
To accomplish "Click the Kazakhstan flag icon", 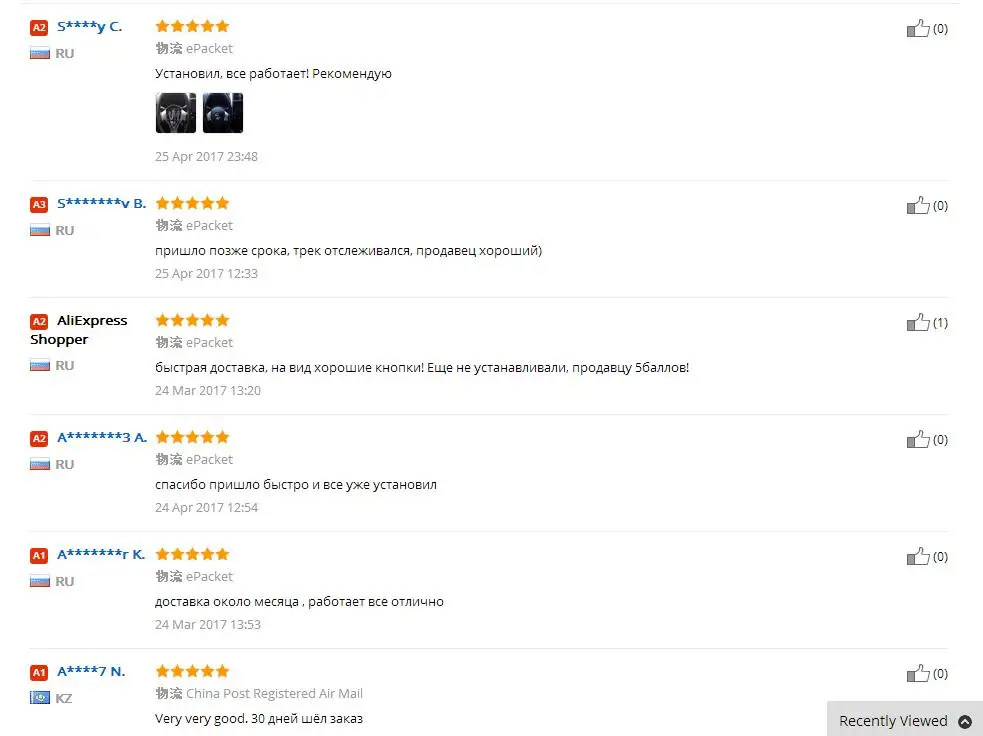I will 39,698.
